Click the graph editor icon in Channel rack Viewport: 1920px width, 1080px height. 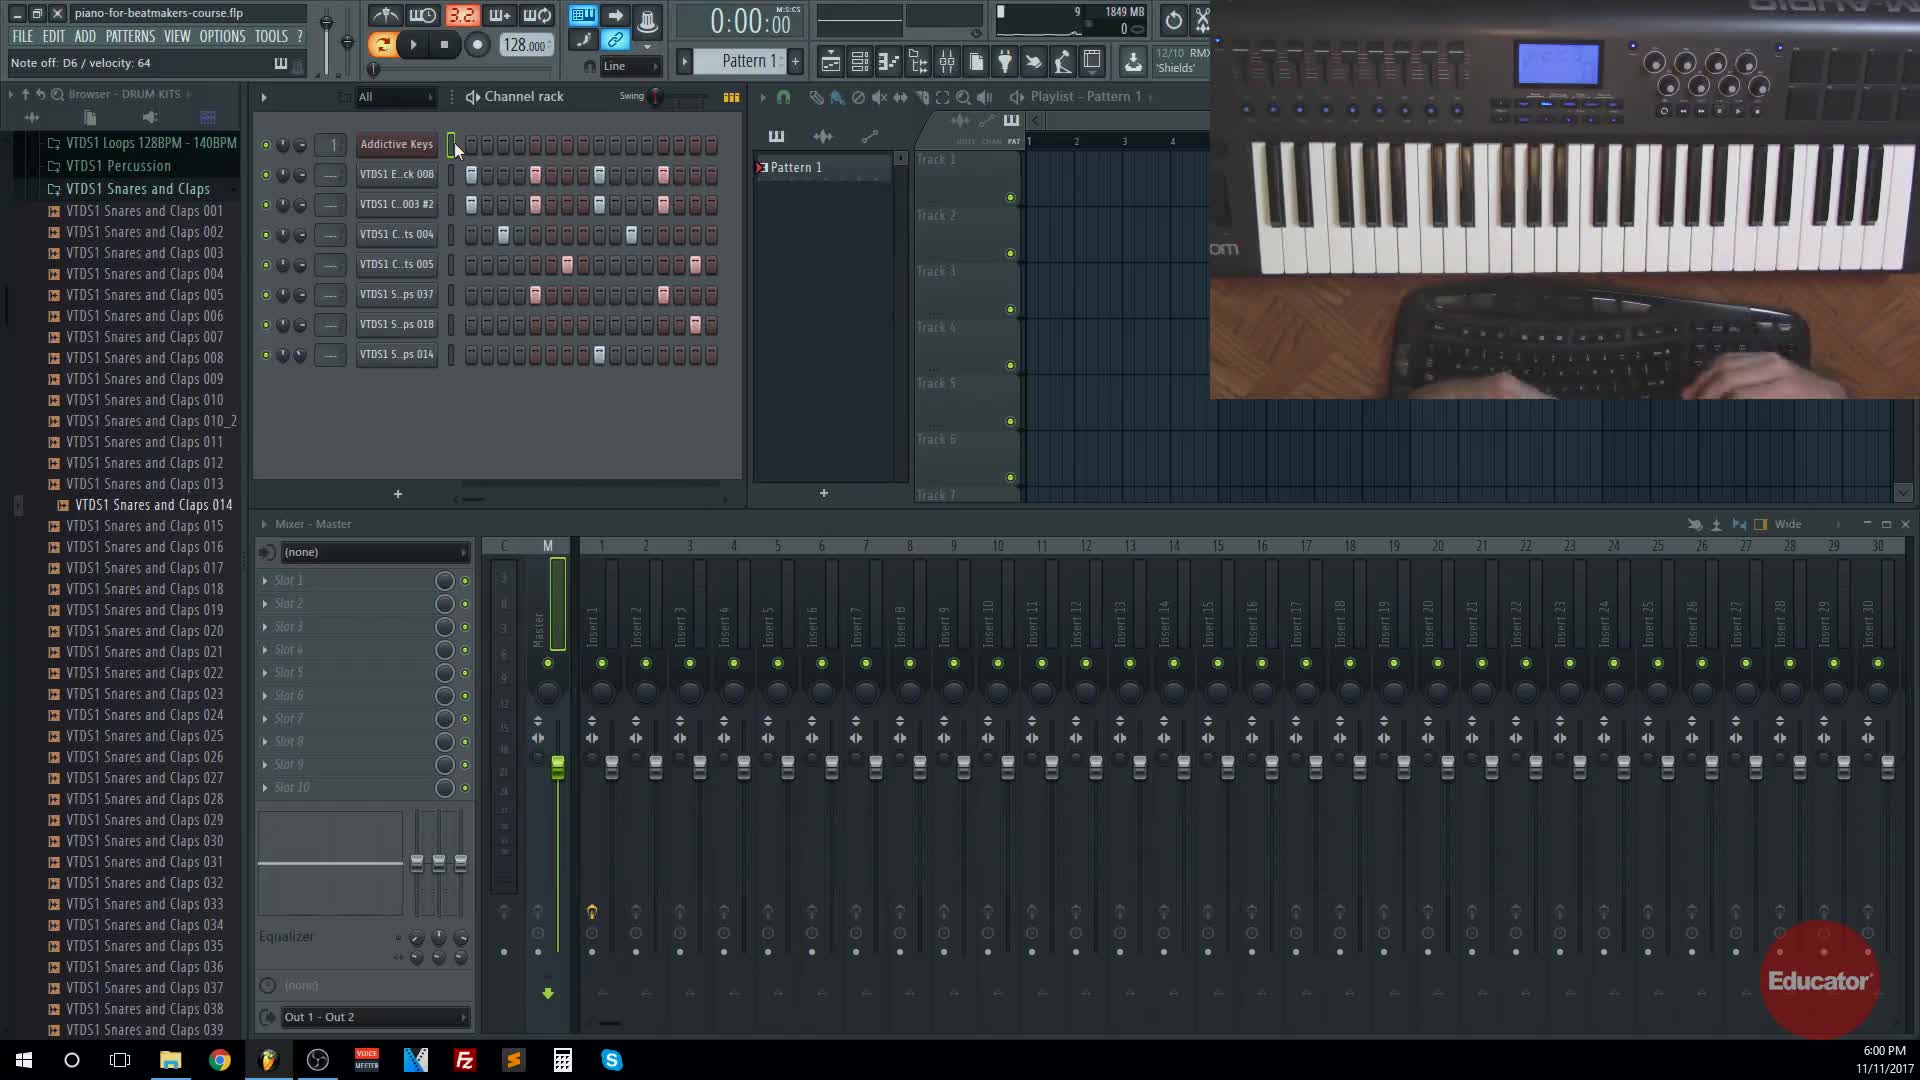pyautogui.click(x=731, y=97)
